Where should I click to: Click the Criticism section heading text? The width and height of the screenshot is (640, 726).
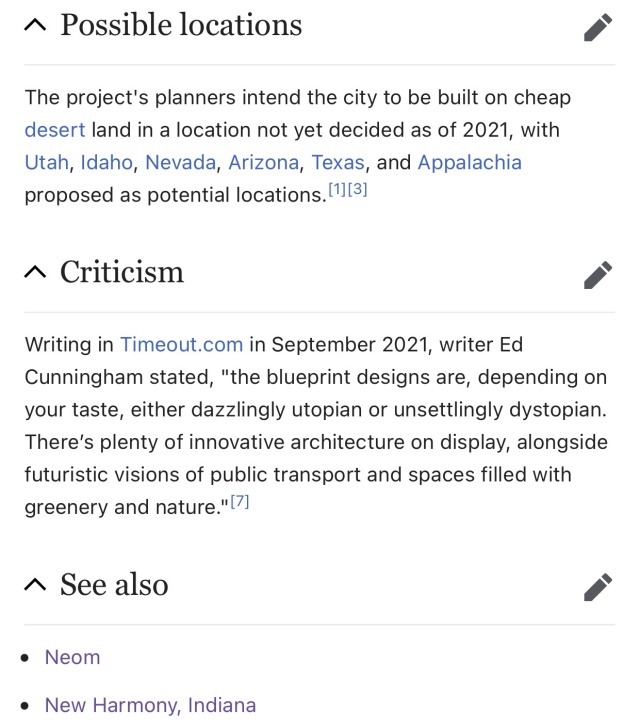pos(121,272)
